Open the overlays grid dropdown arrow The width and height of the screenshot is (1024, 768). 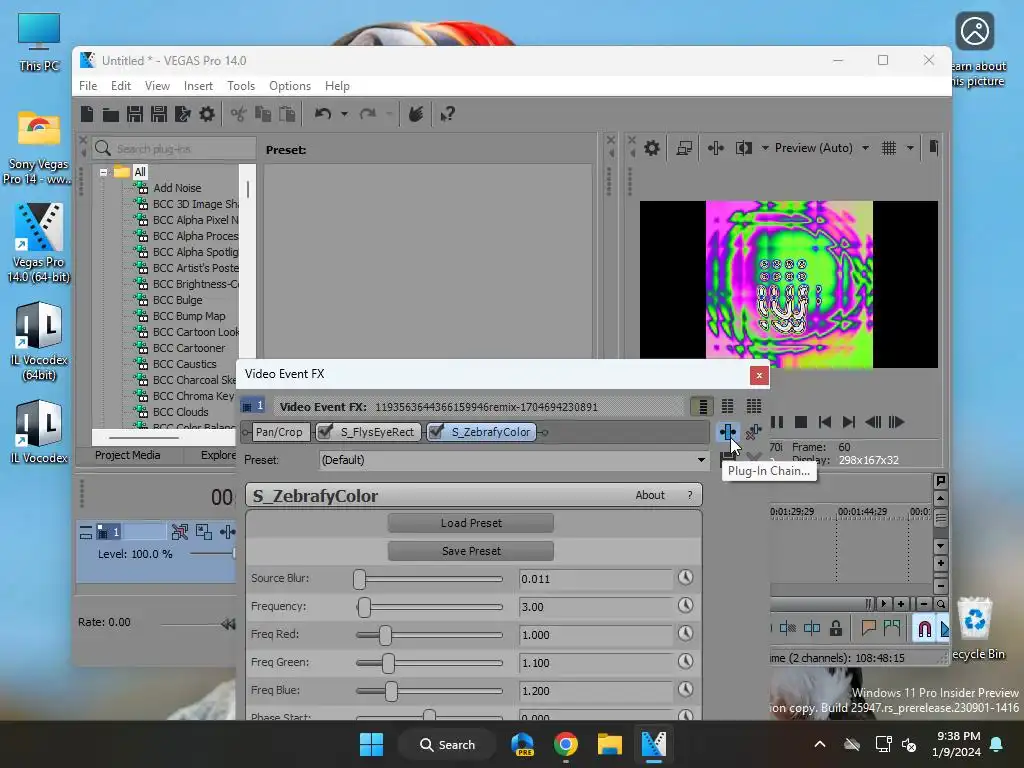click(910, 148)
